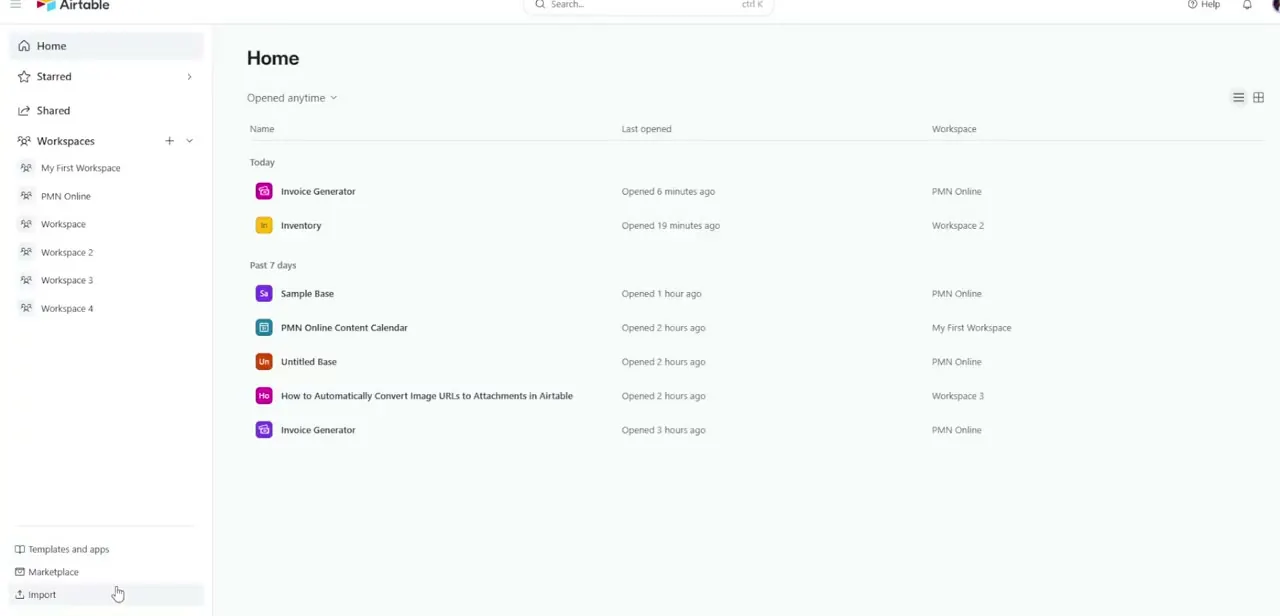Viewport: 1280px width, 616px height.
Task: Open 'PMN Online Content Calendar' base
Action: [x=344, y=327]
